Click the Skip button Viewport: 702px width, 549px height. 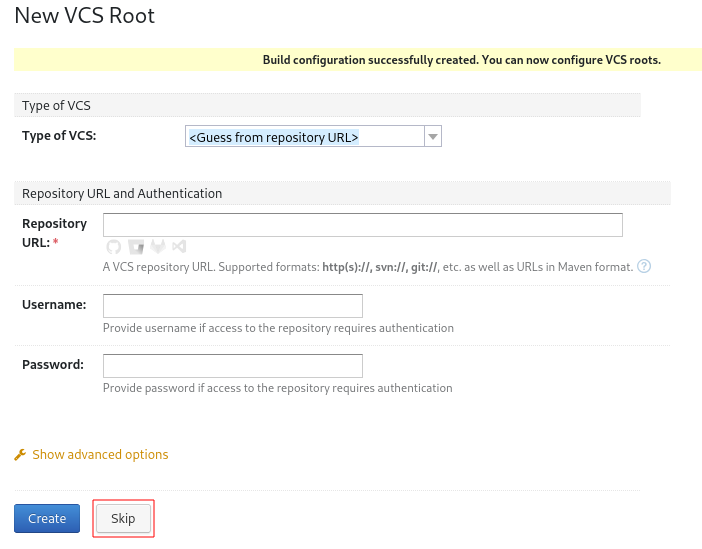coord(123,519)
